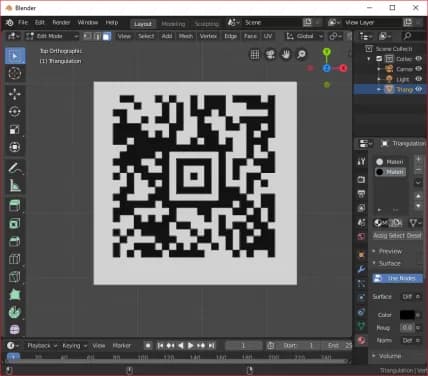Image resolution: width=428 pixels, height=376 pixels.
Task: Hide the Camera object in outliner
Action: pyautogui.click(x=419, y=69)
